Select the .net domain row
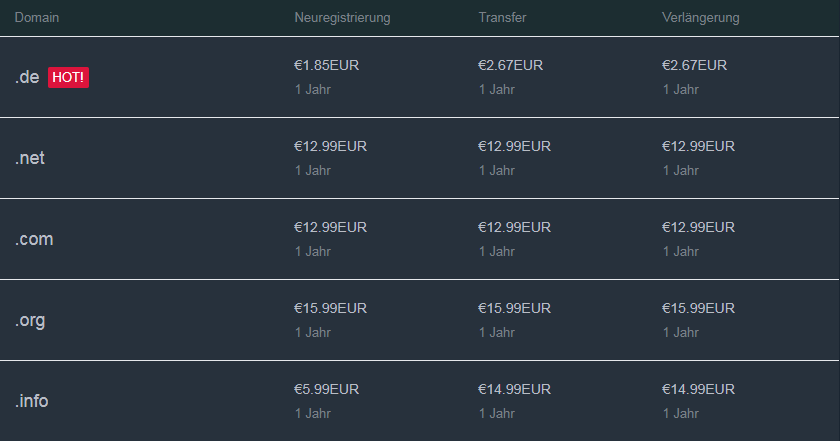The image size is (840, 441). pyautogui.click(x=420, y=158)
